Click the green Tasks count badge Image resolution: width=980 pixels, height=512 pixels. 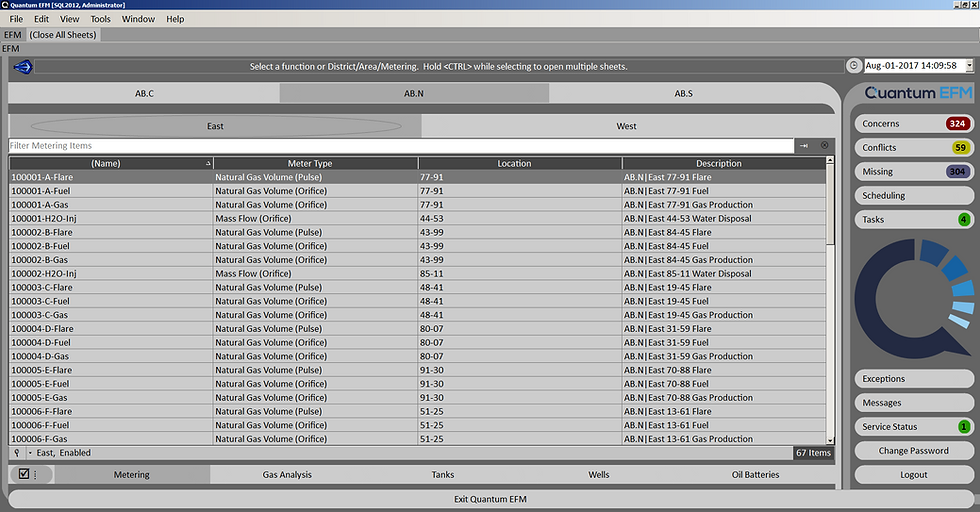(x=963, y=219)
